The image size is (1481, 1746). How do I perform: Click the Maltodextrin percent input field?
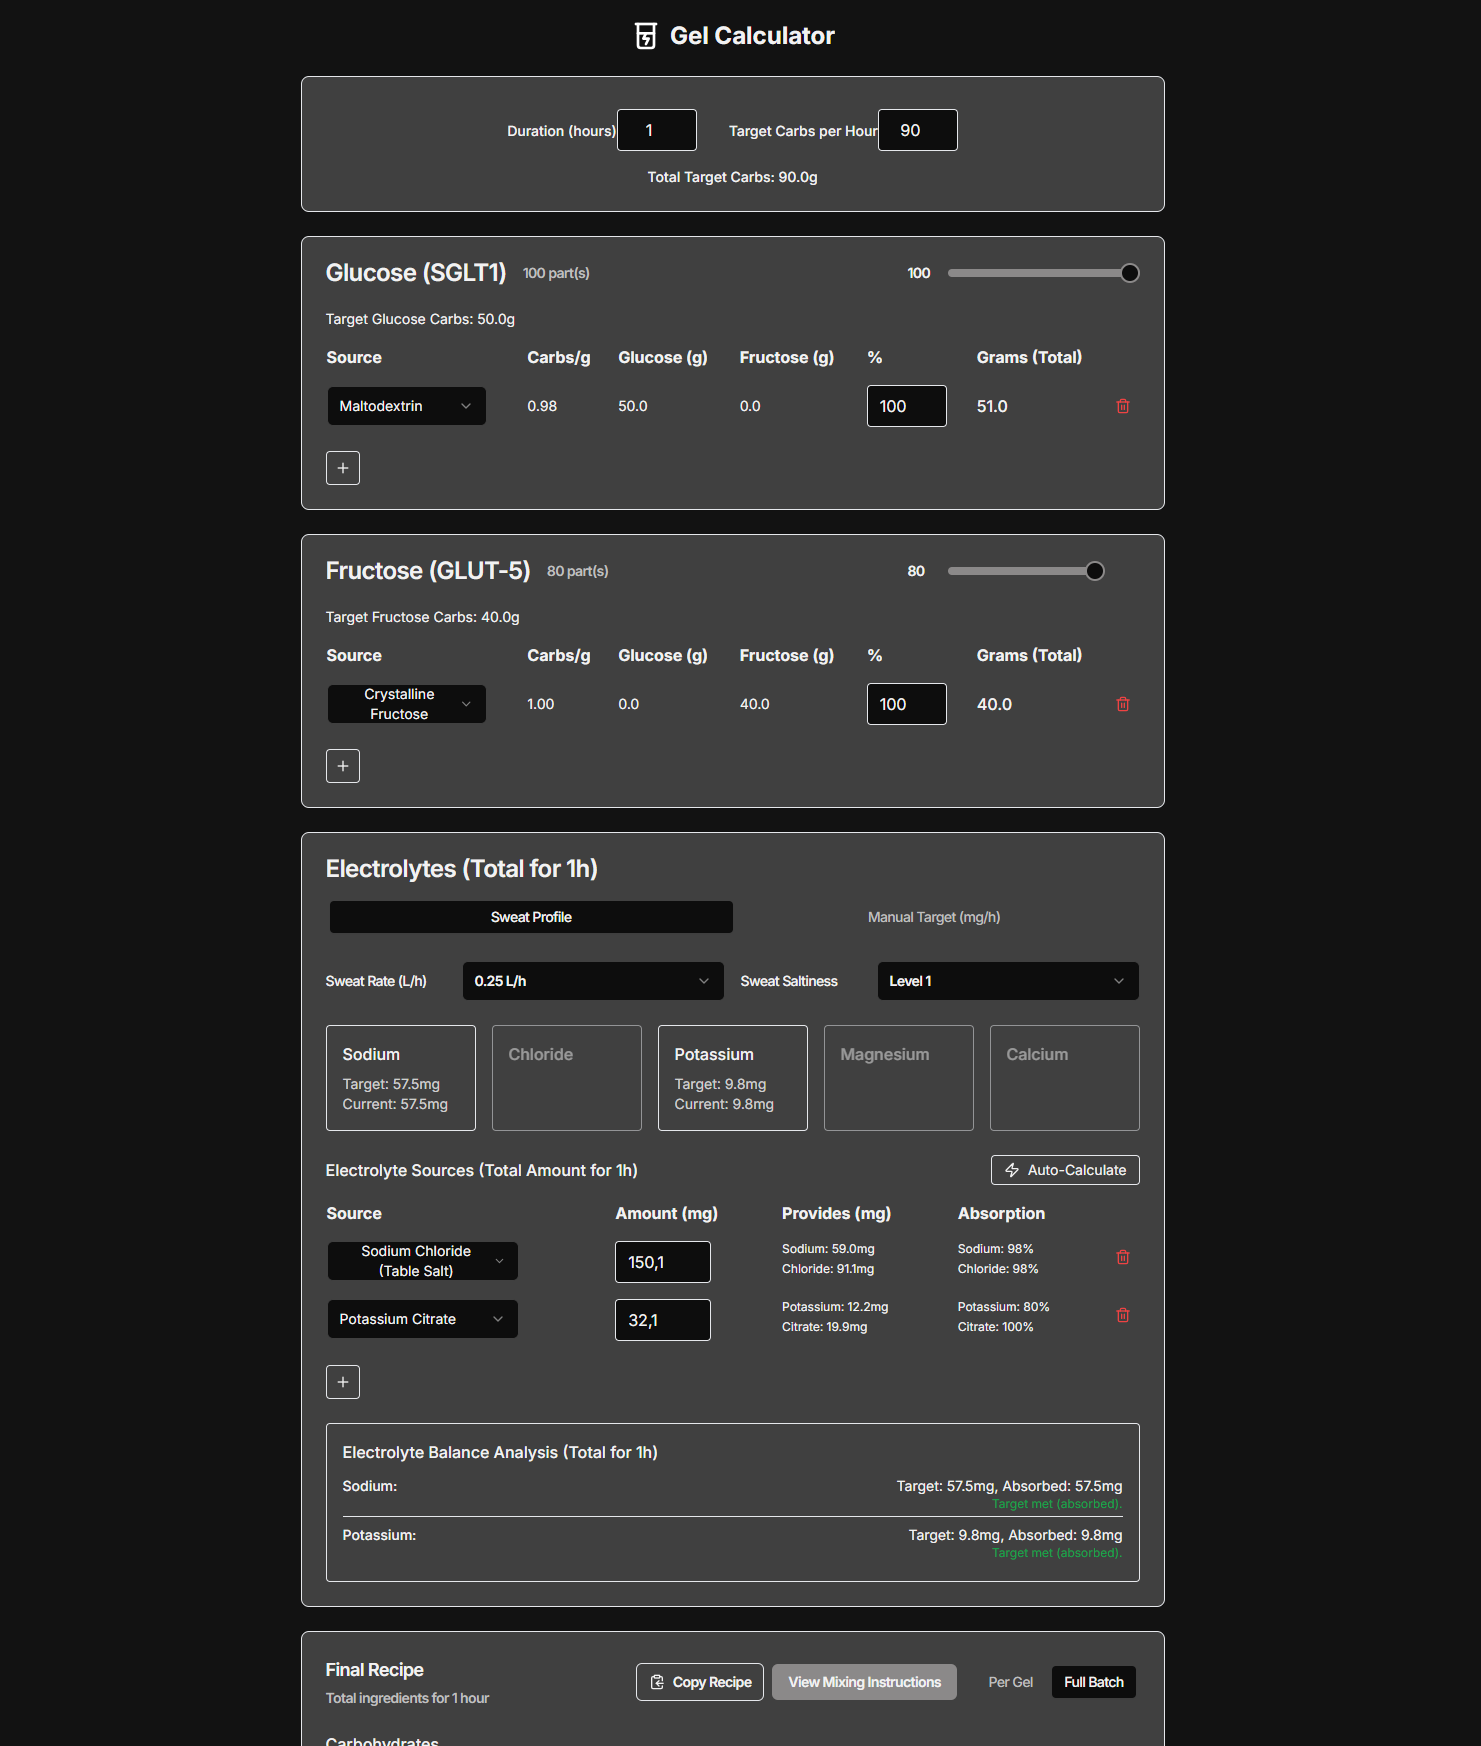click(x=907, y=406)
